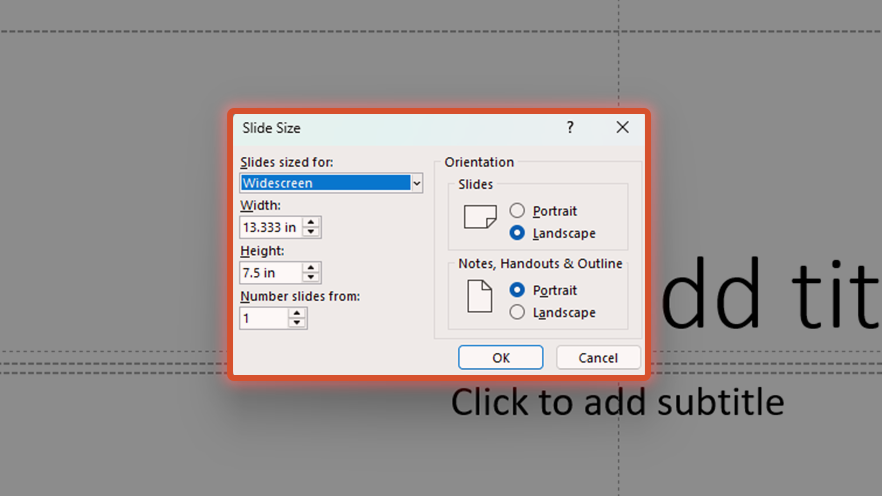Increase Height with up spinner arrow
The height and width of the screenshot is (496, 882).
coord(311,268)
